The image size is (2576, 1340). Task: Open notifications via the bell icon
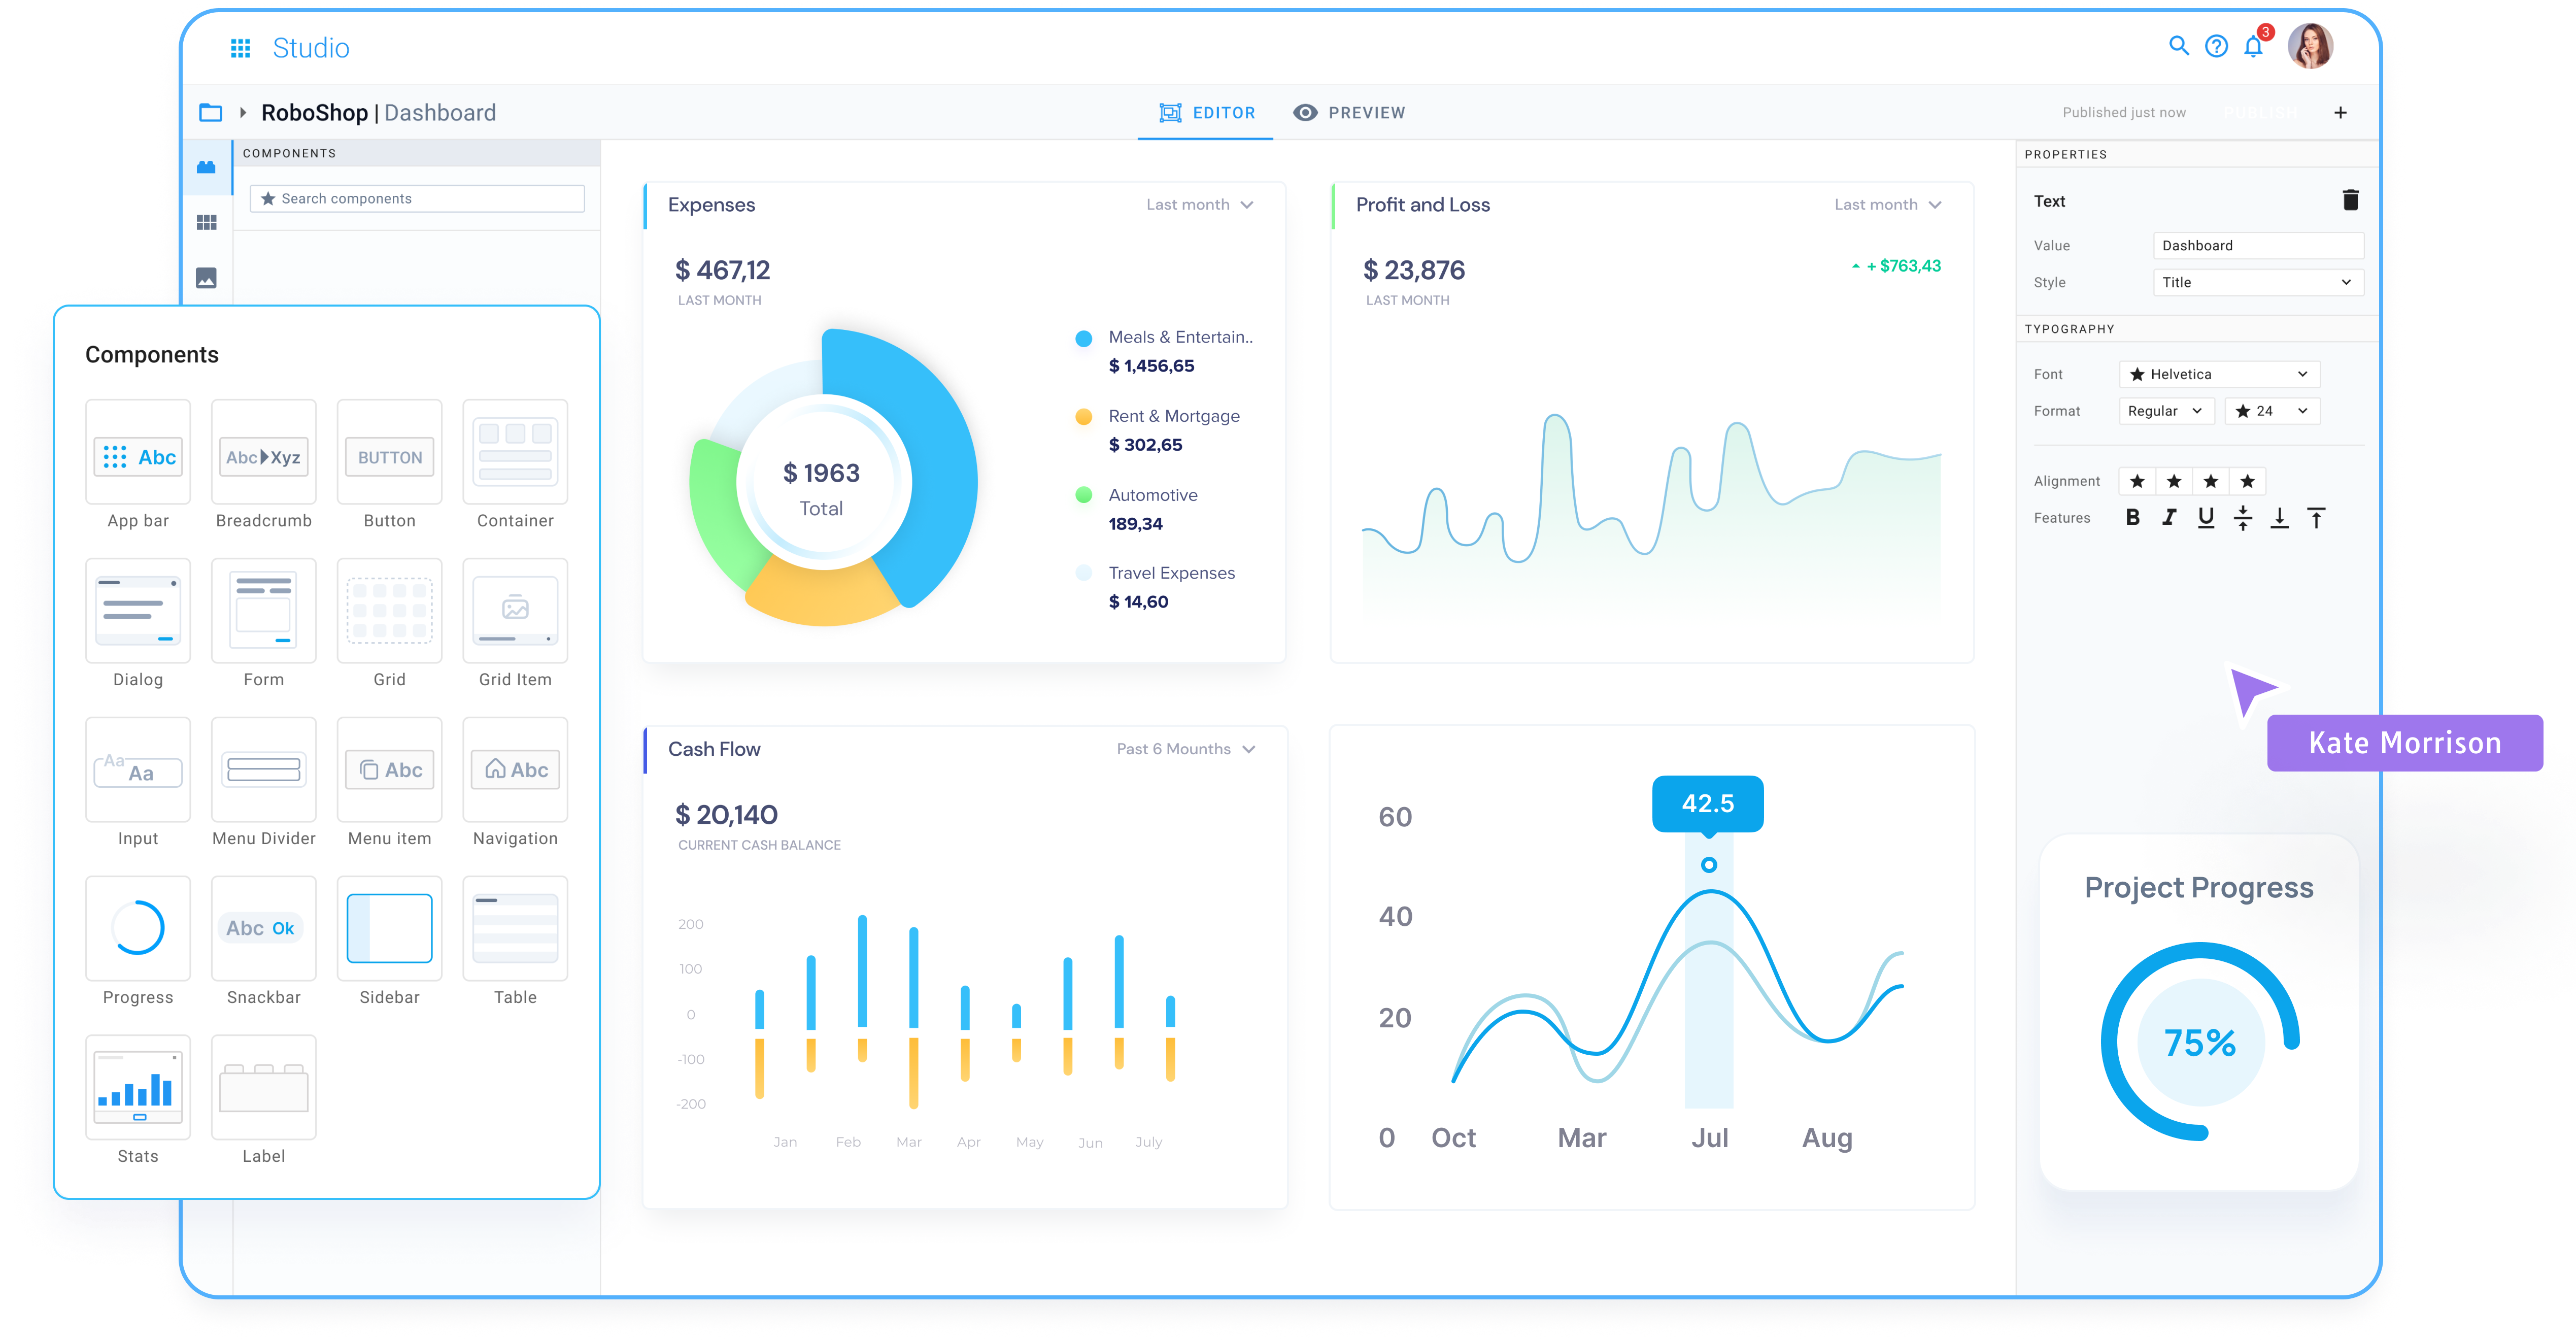pyautogui.click(x=2254, y=46)
